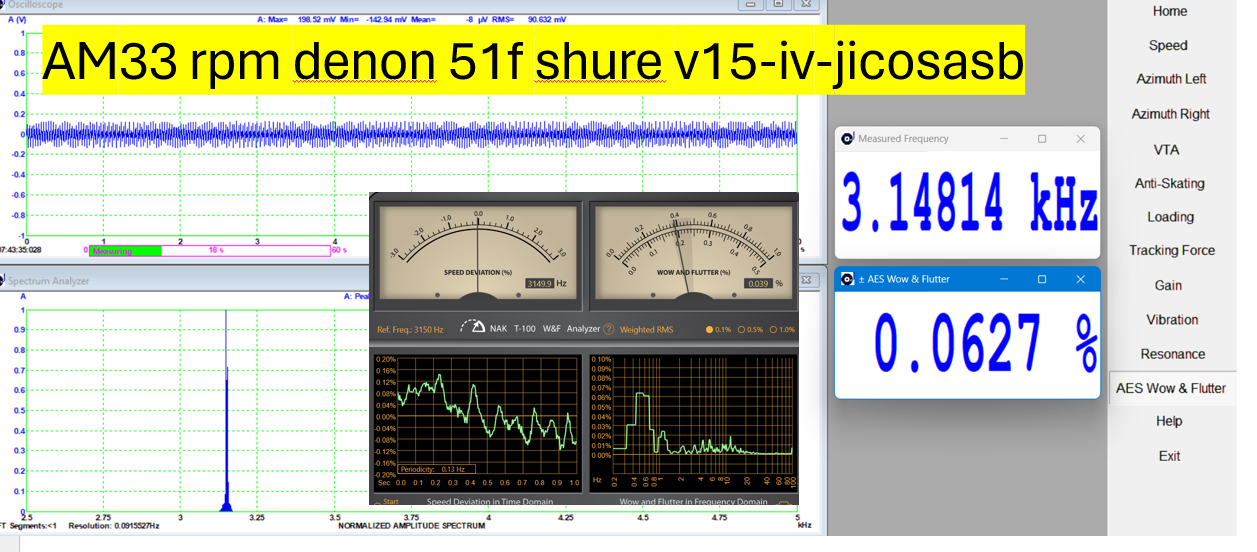Image resolution: width=1257 pixels, height=552 pixels.
Task: Open the Azimuth Left test
Action: (x=1171, y=79)
